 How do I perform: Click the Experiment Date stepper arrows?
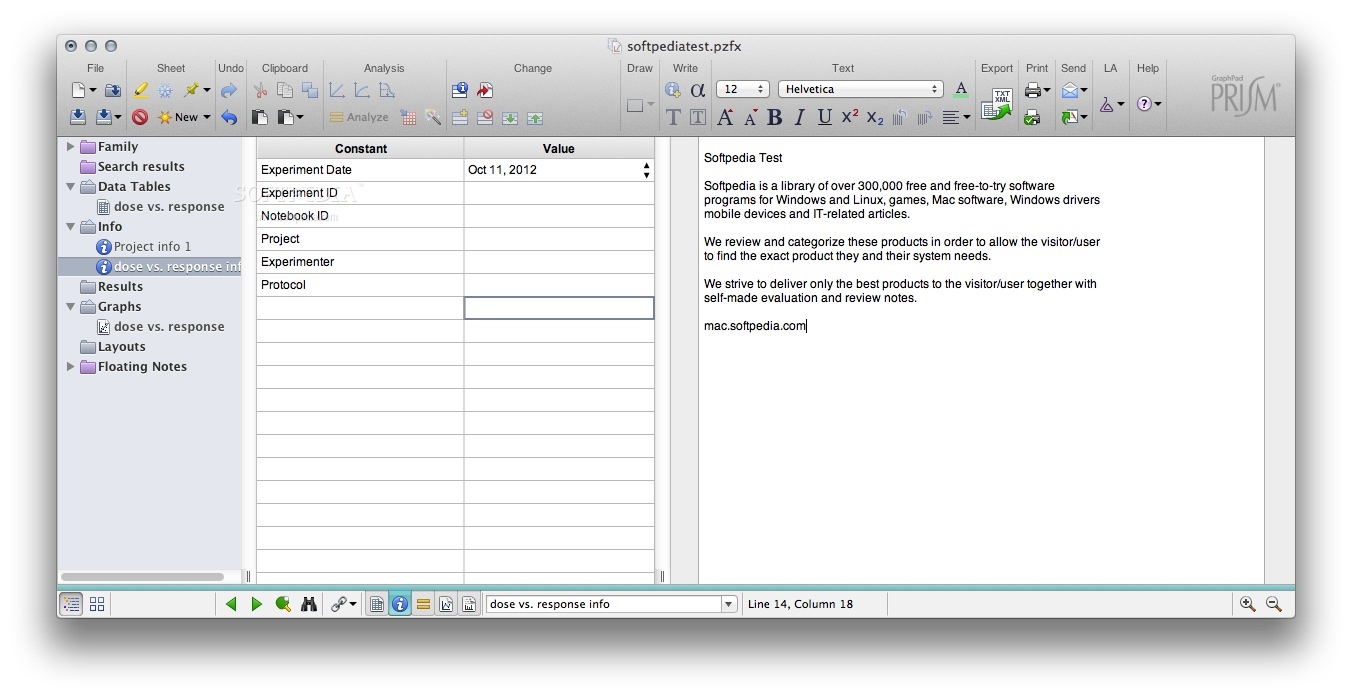(647, 170)
